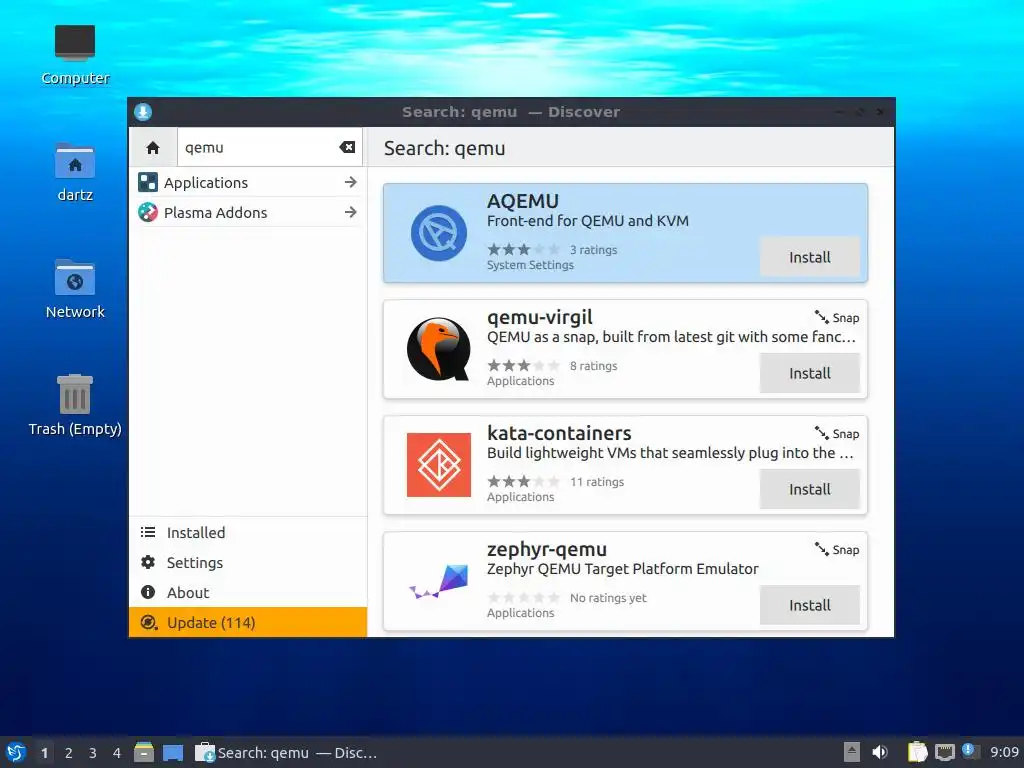This screenshot has height=768, width=1024.
Task: Click '11 ratings' on kata-containers
Action: [597, 482]
